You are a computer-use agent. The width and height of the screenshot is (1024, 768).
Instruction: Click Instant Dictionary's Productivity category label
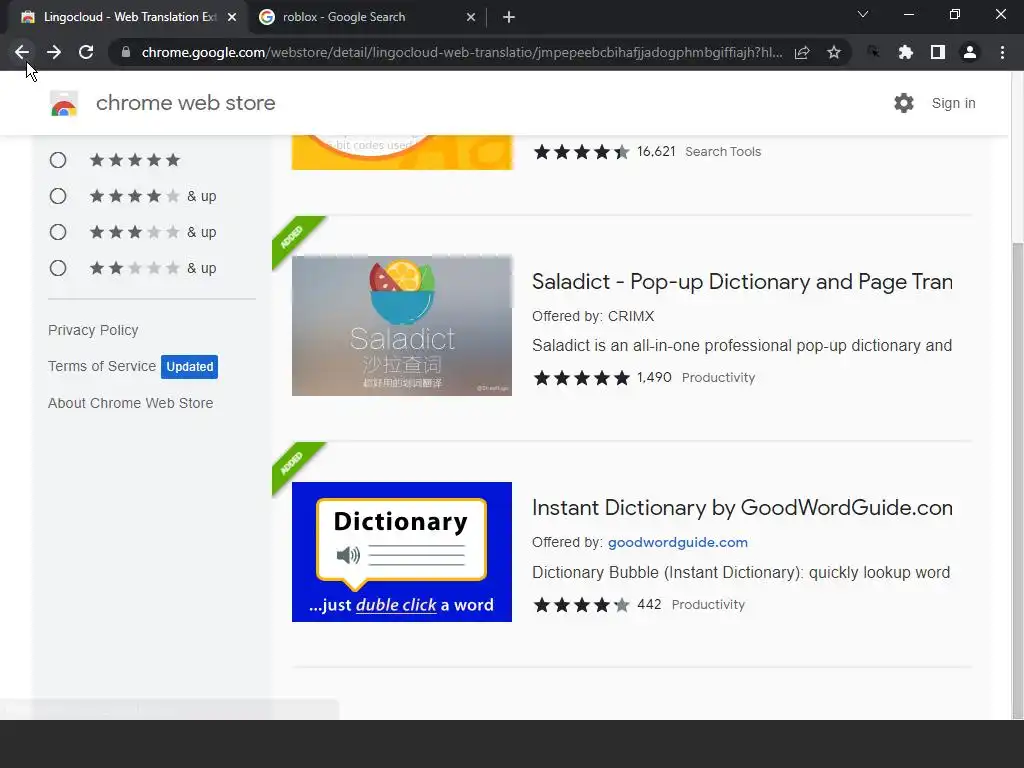pos(708,605)
